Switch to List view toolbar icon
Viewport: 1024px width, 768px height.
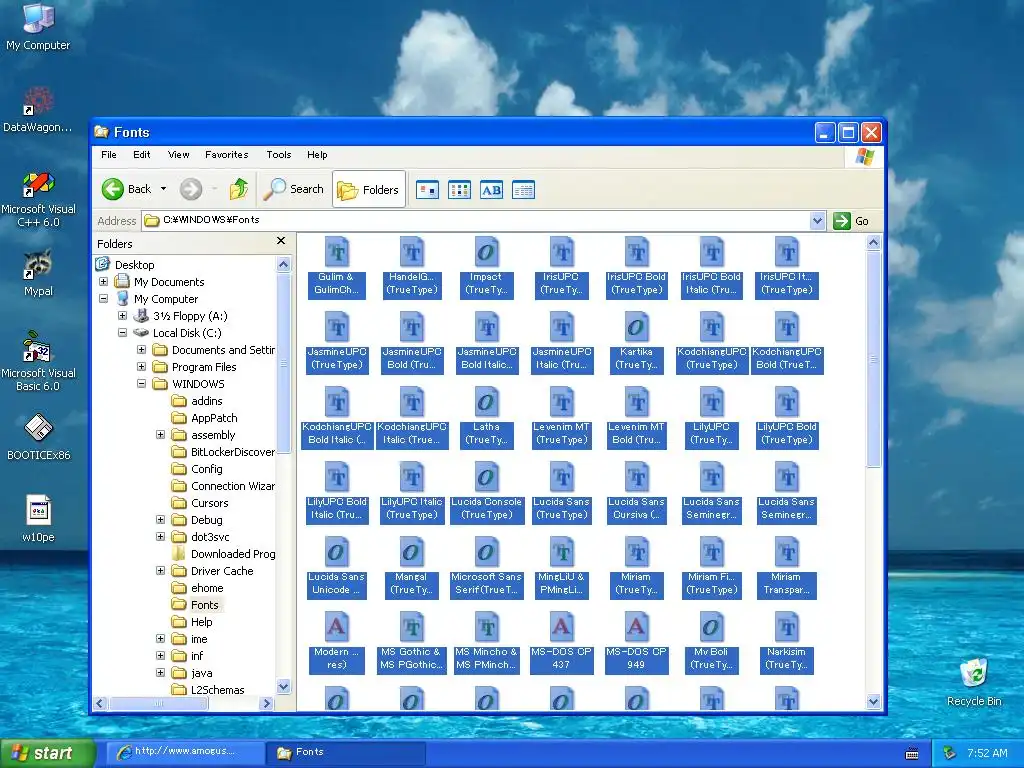[x=459, y=190]
